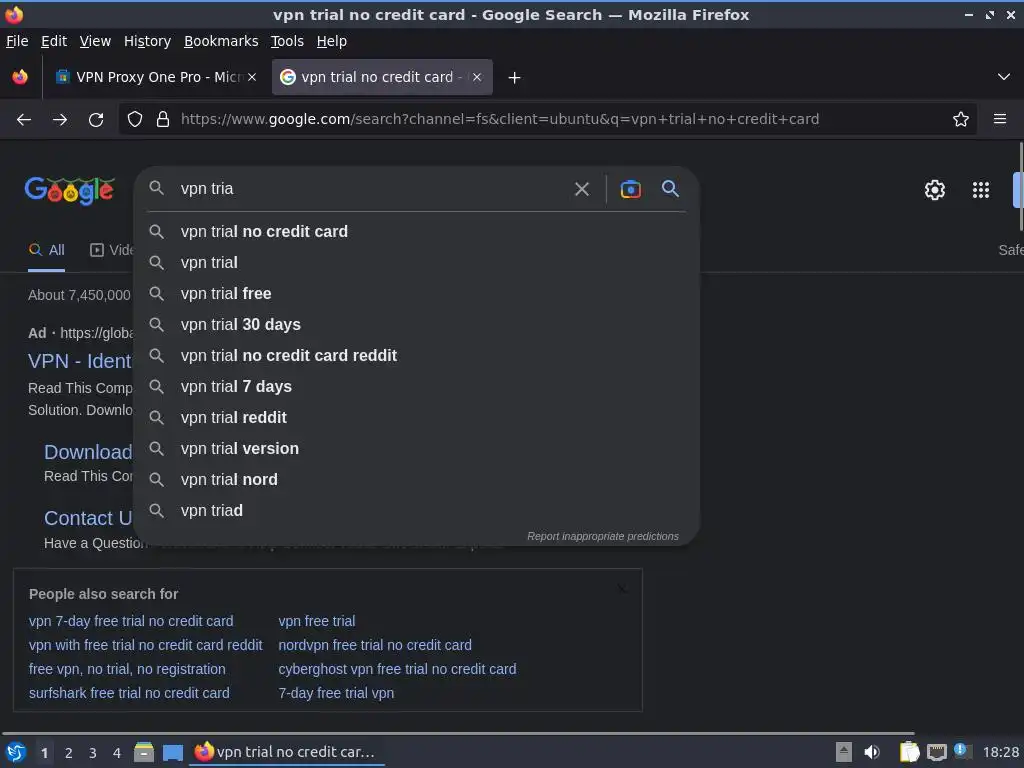Click the page vertical scrollbar

1021,186
